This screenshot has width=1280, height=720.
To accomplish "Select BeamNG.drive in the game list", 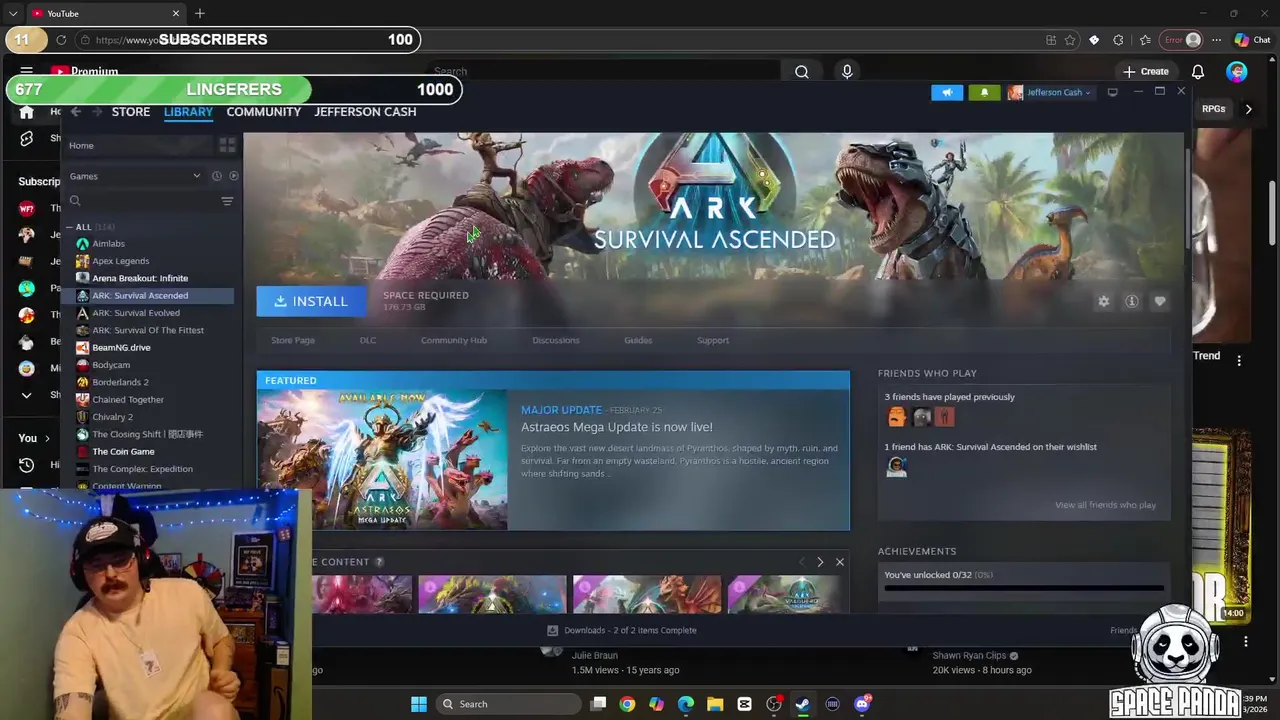I will [x=121, y=347].
